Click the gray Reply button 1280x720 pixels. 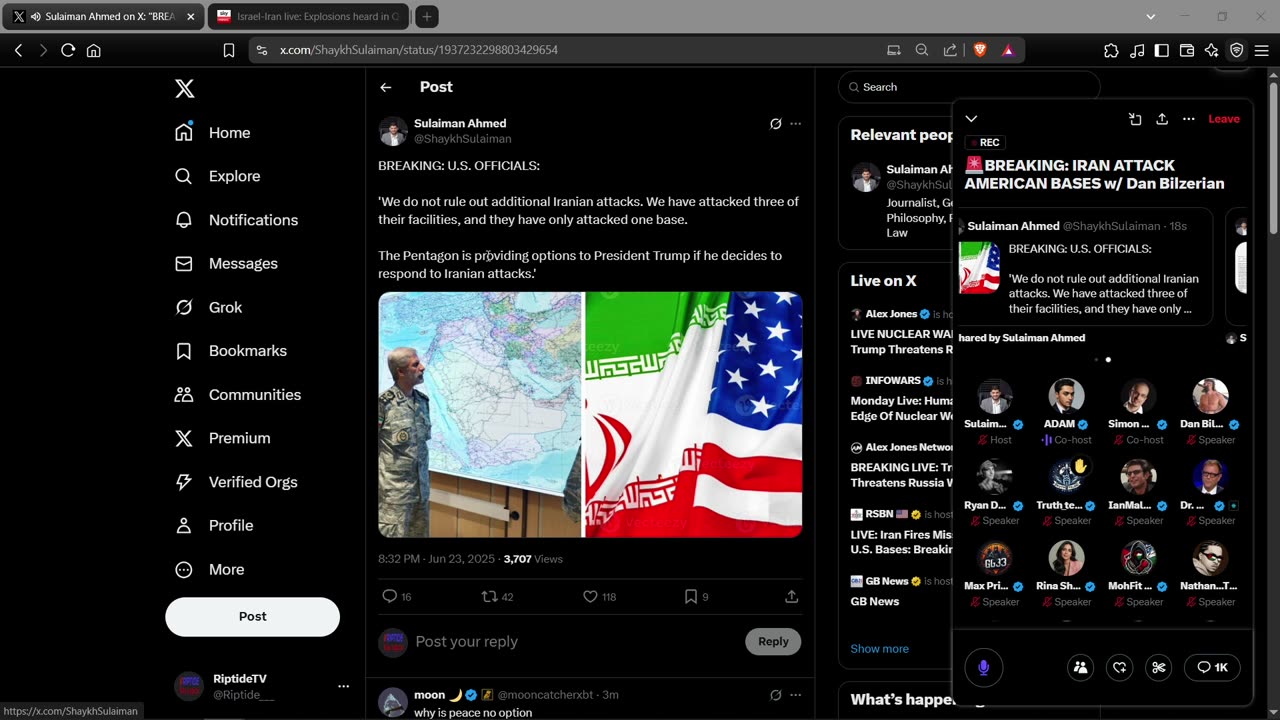coord(773,642)
